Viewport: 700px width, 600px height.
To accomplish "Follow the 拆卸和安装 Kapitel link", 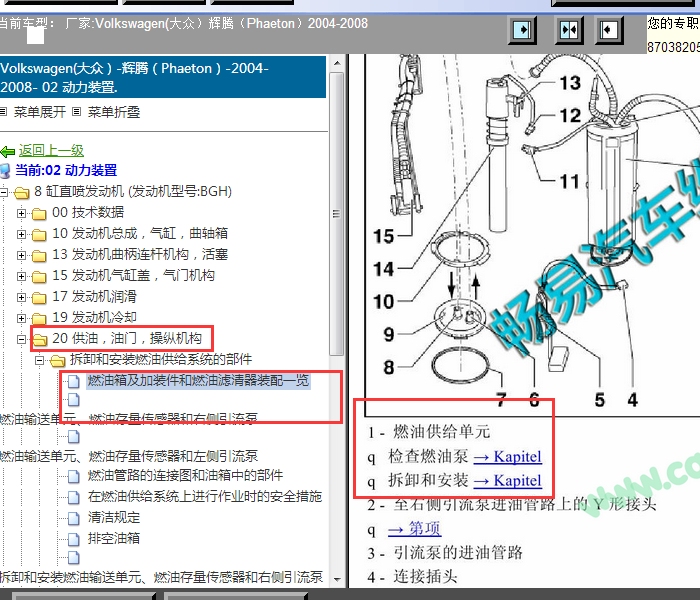I will pos(508,481).
